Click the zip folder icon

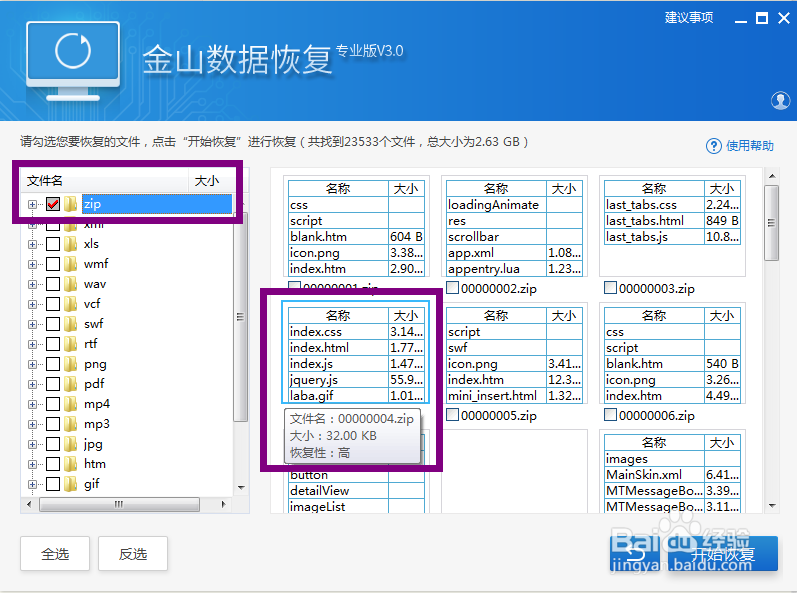71,204
